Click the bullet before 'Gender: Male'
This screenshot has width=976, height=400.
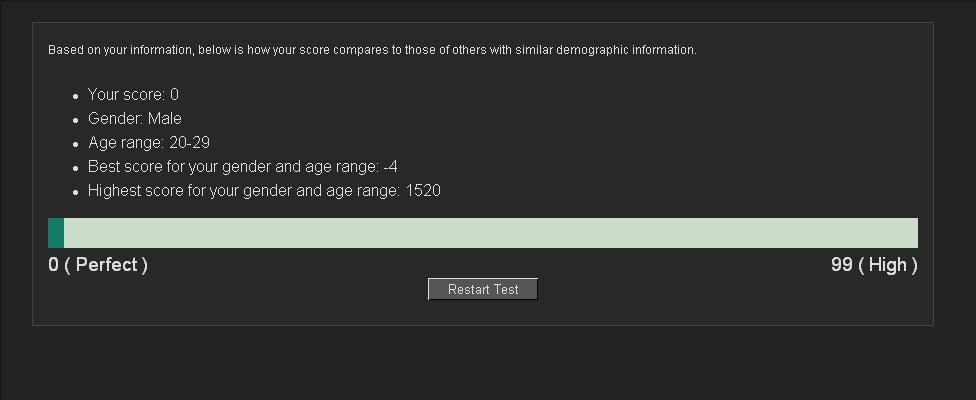(76, 120)
